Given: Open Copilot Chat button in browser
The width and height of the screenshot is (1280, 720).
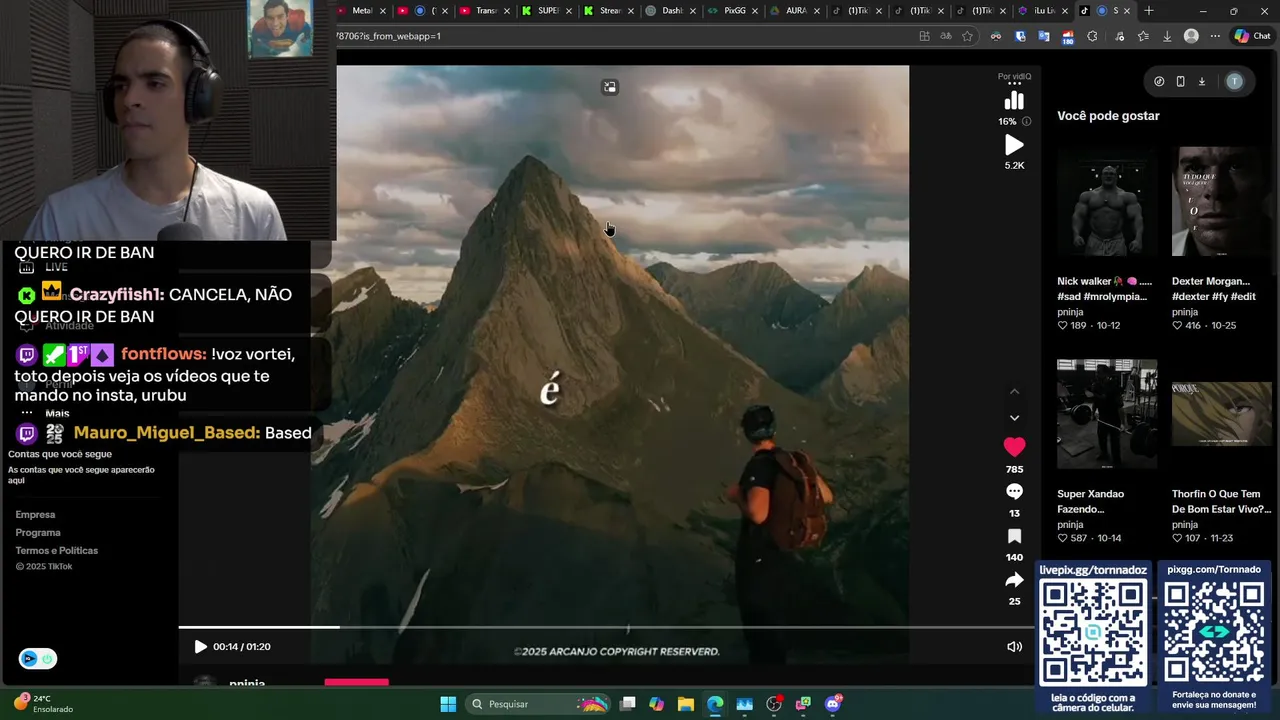Looking at the screenshot, I should (x=1252, y=36).
